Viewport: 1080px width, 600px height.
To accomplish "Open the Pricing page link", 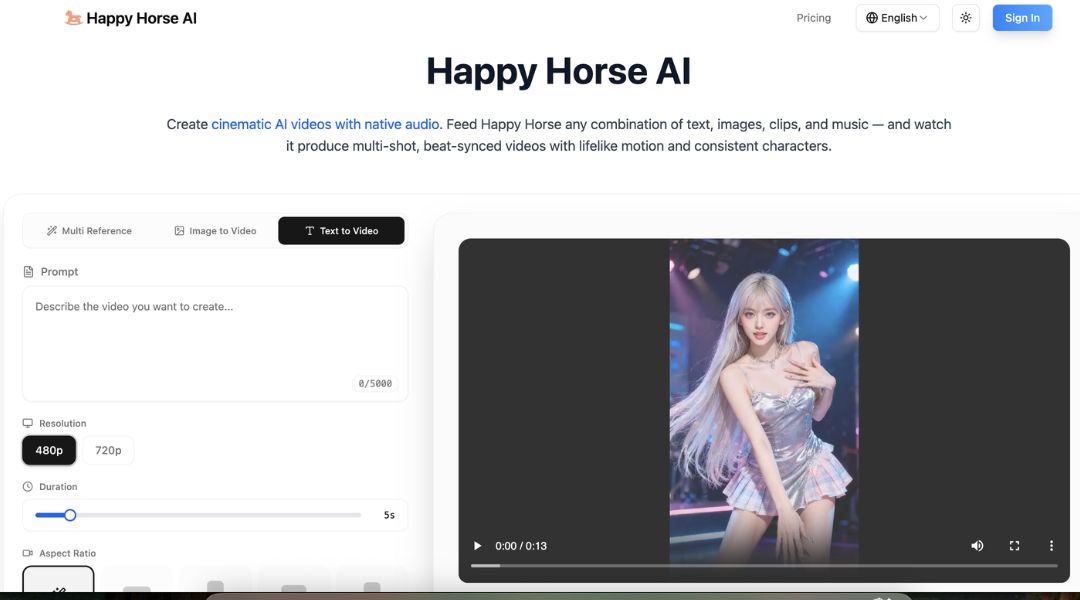I will pos(813,18).
